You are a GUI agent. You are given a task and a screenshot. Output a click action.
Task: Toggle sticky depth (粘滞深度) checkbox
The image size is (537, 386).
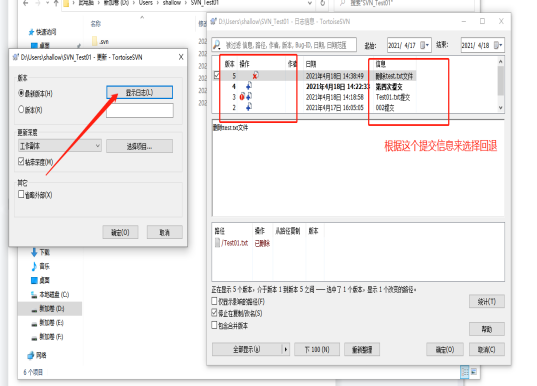point(21,161)
